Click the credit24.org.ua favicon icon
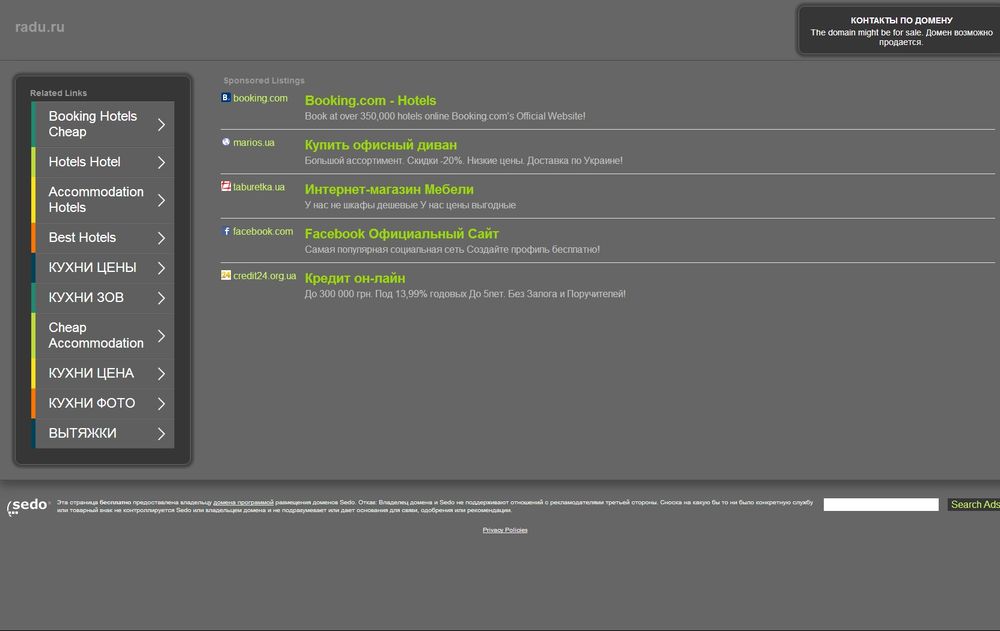The image size is (1000, 631). pyautogui.click(x=226, y=275)
